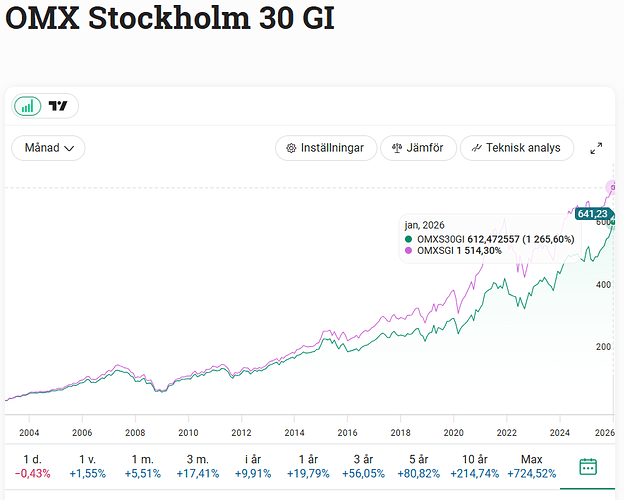Open the Månad interval dropdown
The image size is (624, 500).
(x=48, y=148)
